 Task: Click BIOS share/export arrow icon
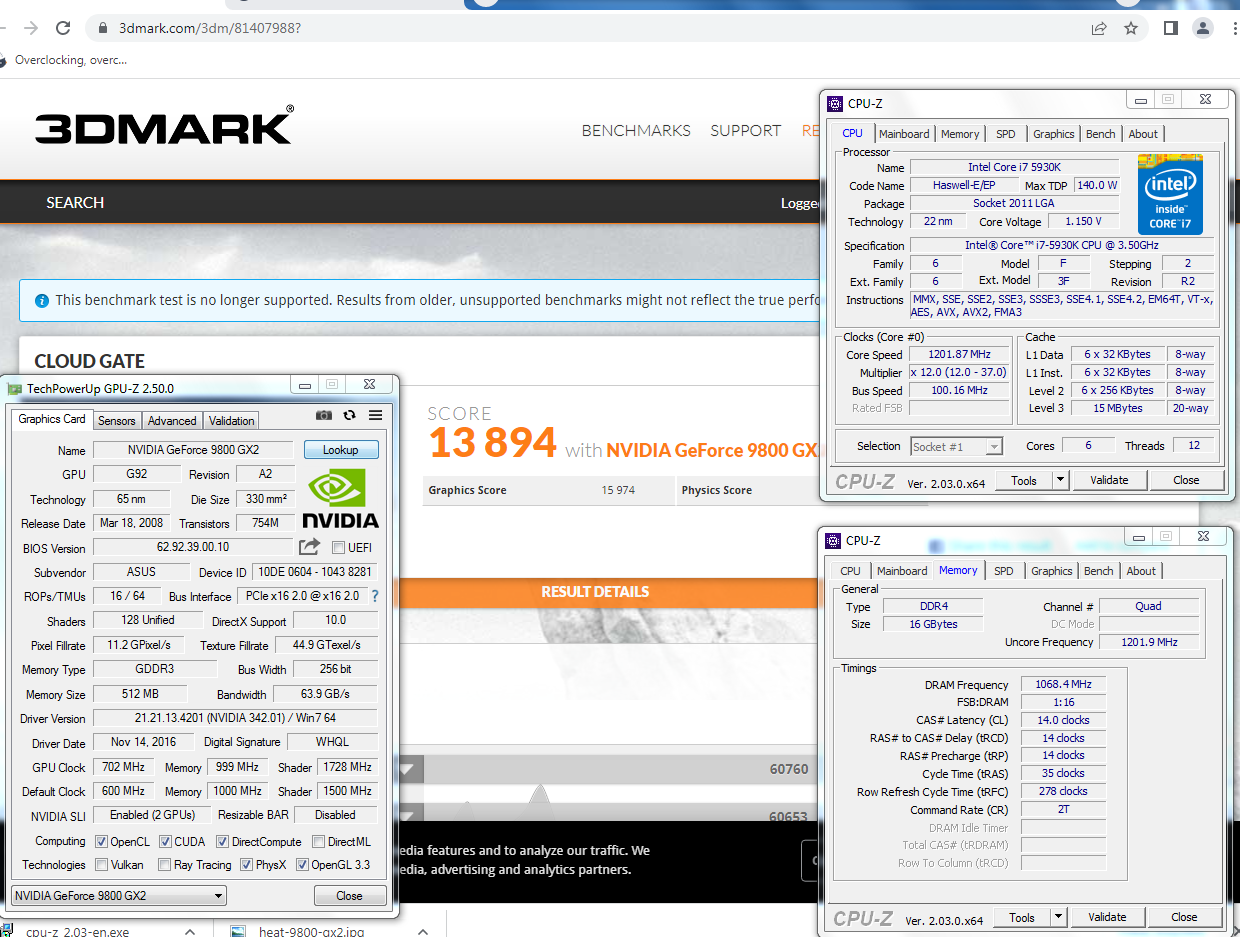(309, 547)
